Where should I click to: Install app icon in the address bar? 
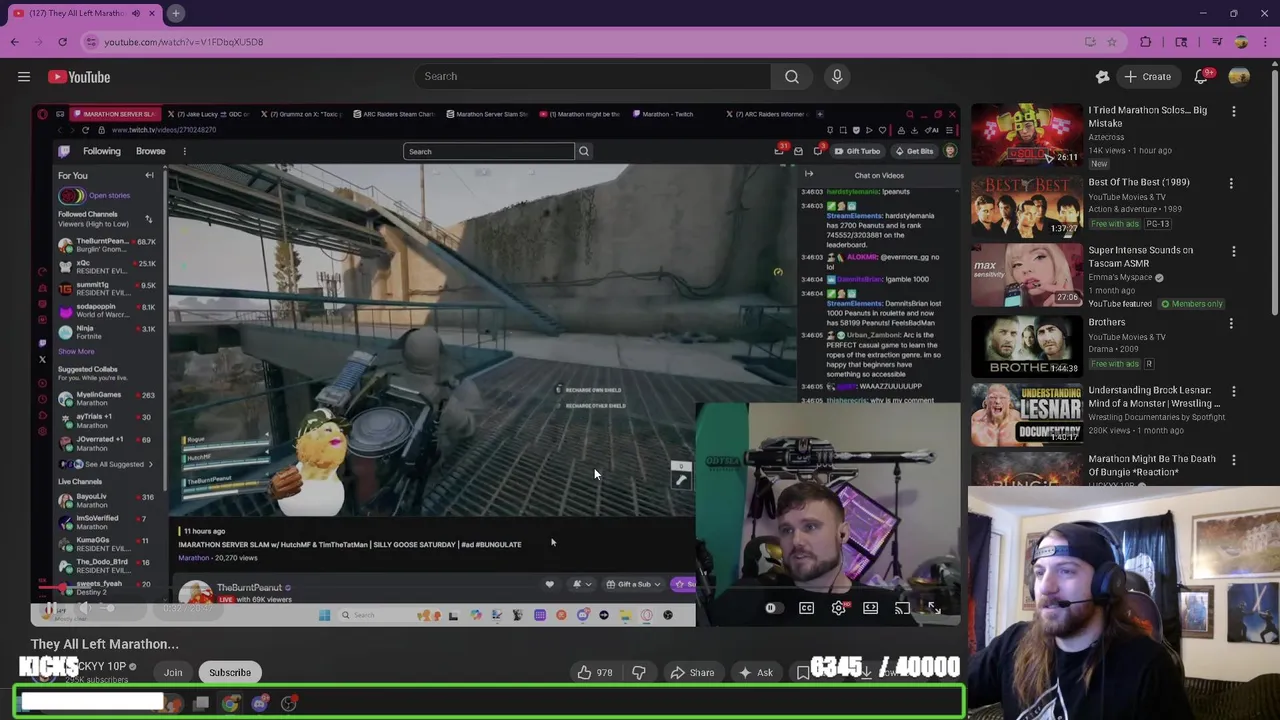pos(1090,42)
